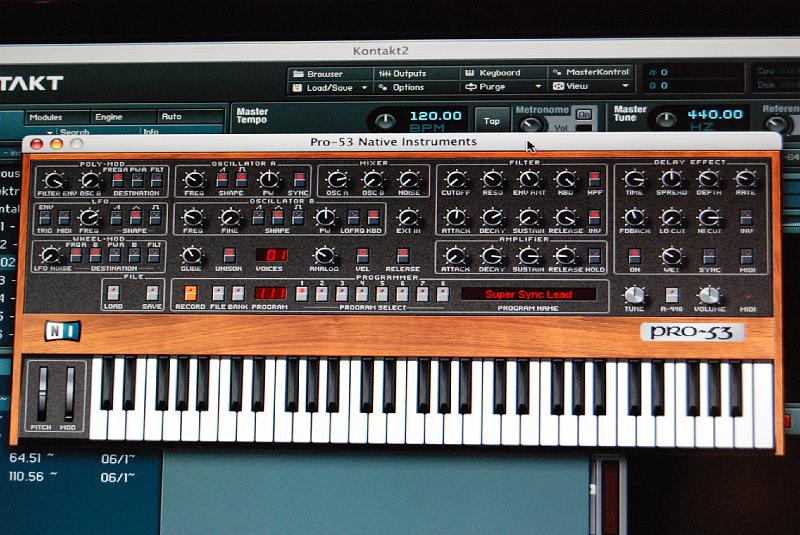Screen dimensions: 800x535
Task: Toggle Oscillator B LOFRQ switch
Action: click(354, 217)
